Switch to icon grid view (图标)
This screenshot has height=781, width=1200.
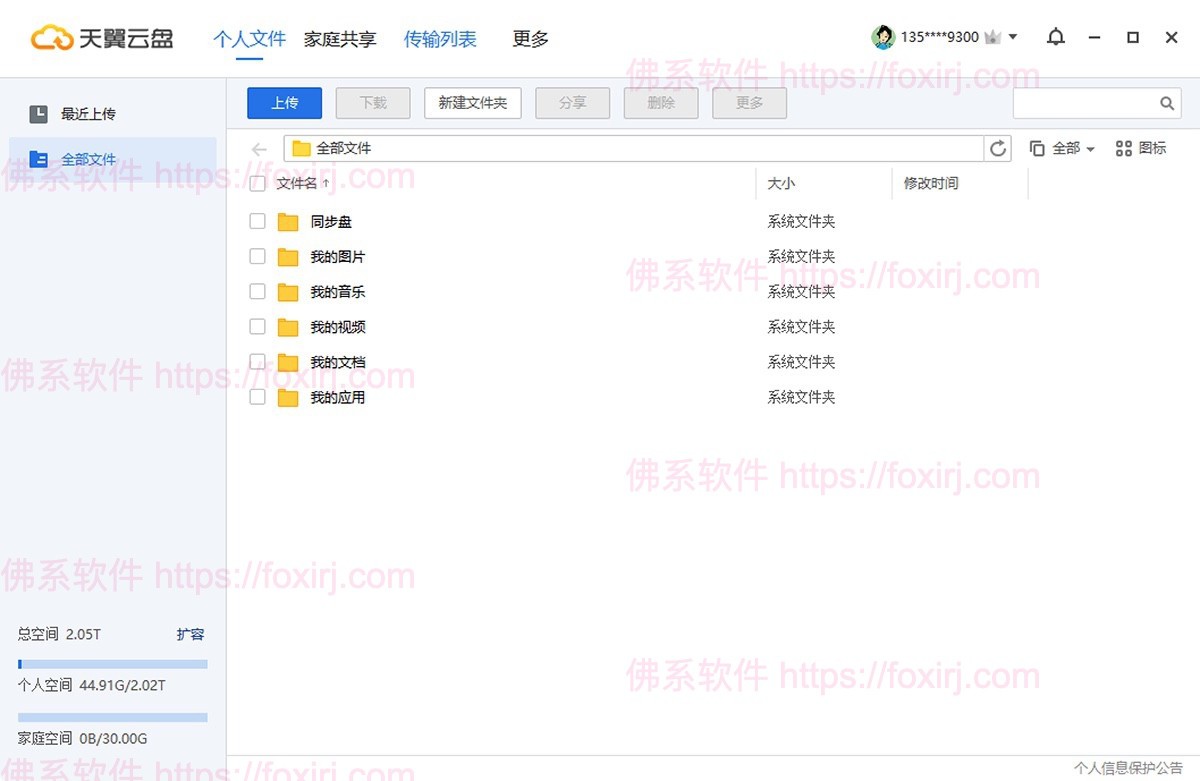(1141, 148)
